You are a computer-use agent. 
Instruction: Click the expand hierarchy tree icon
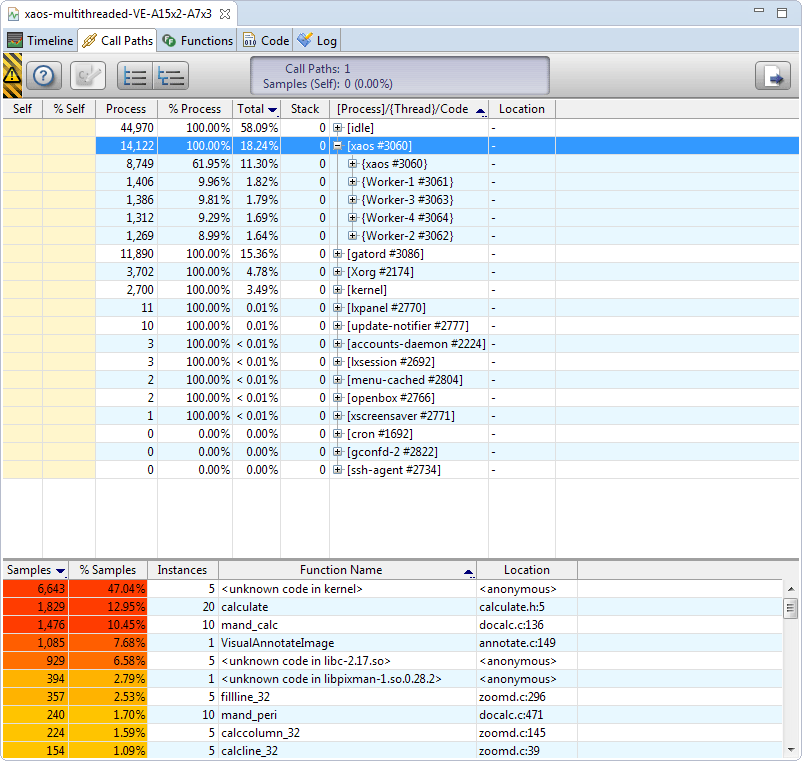coord(171,76)
